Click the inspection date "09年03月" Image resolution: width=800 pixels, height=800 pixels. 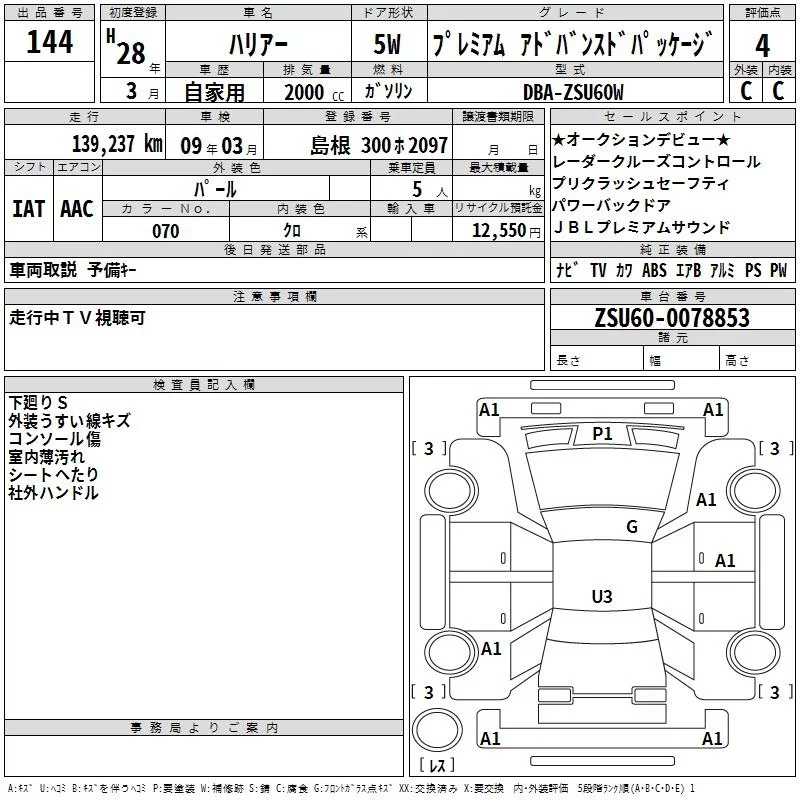click(x=219, y=146)
